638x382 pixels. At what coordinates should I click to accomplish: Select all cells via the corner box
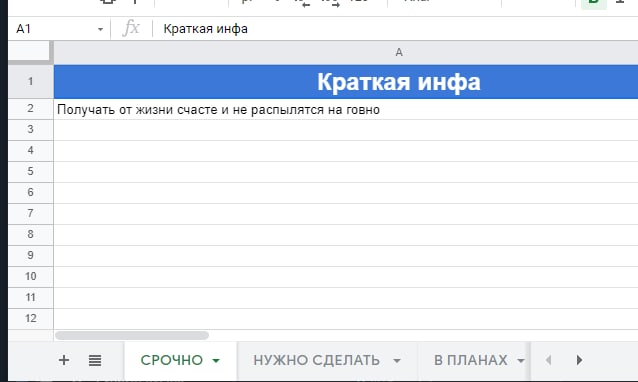click(x=29, y=52)
